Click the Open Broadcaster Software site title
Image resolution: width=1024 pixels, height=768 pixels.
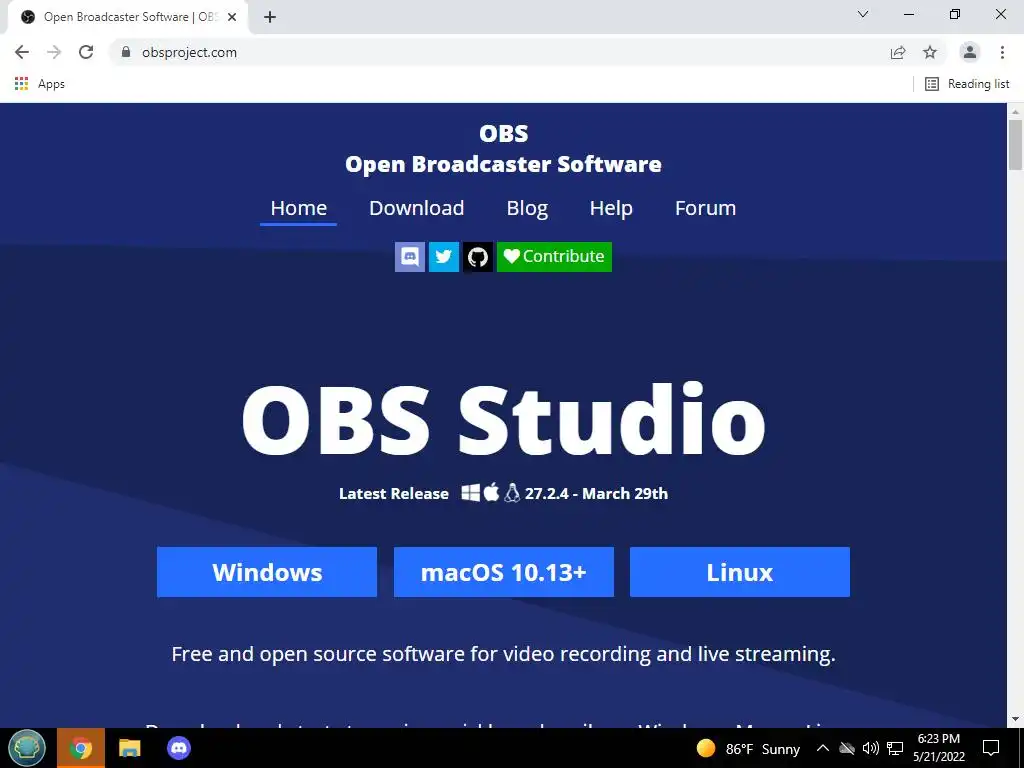(x=504, y=165)
